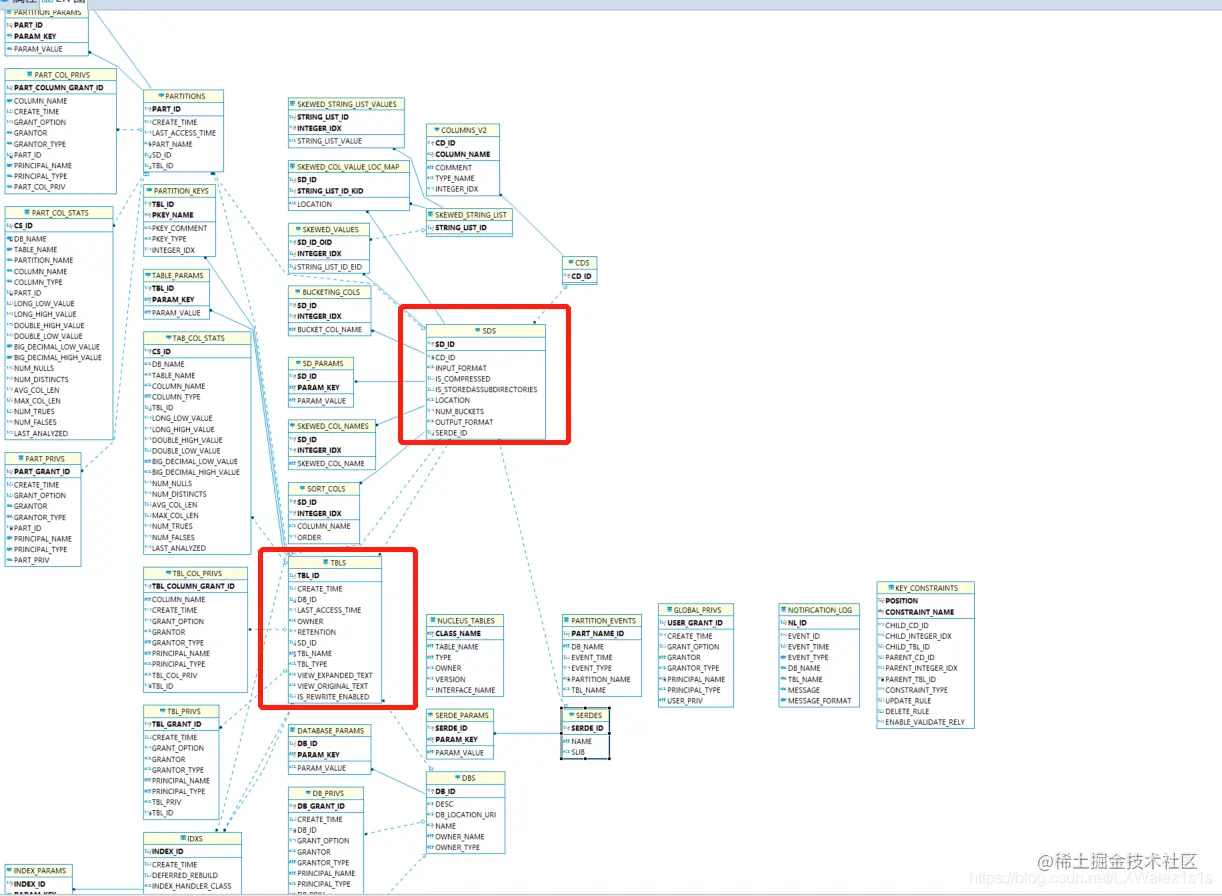Viewport: 1222px width, 896px height.
Task: Click the table icon beside SKEWED_VALUES title
Action: [x=299, y=230]
